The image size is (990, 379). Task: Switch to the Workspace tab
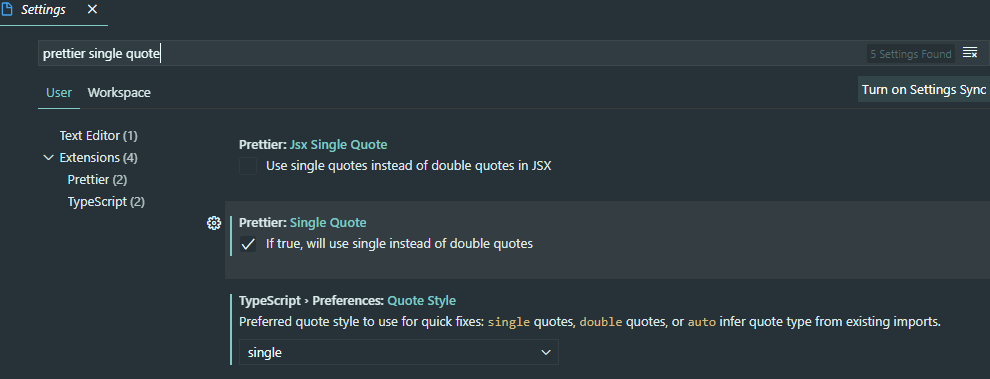coord(119,92)
